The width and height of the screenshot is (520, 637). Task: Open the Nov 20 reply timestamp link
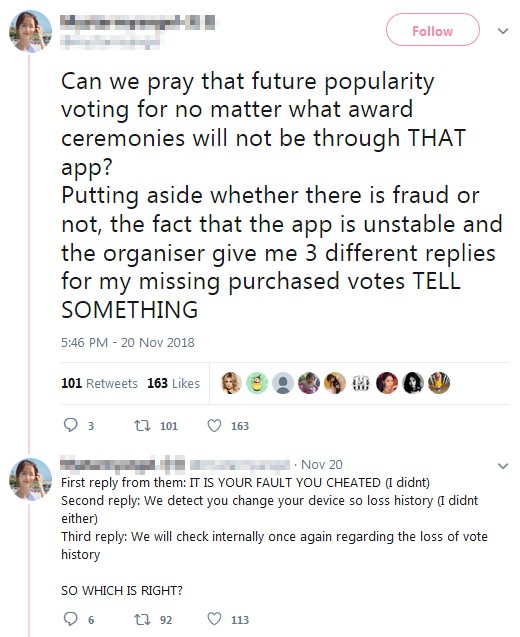322,464
